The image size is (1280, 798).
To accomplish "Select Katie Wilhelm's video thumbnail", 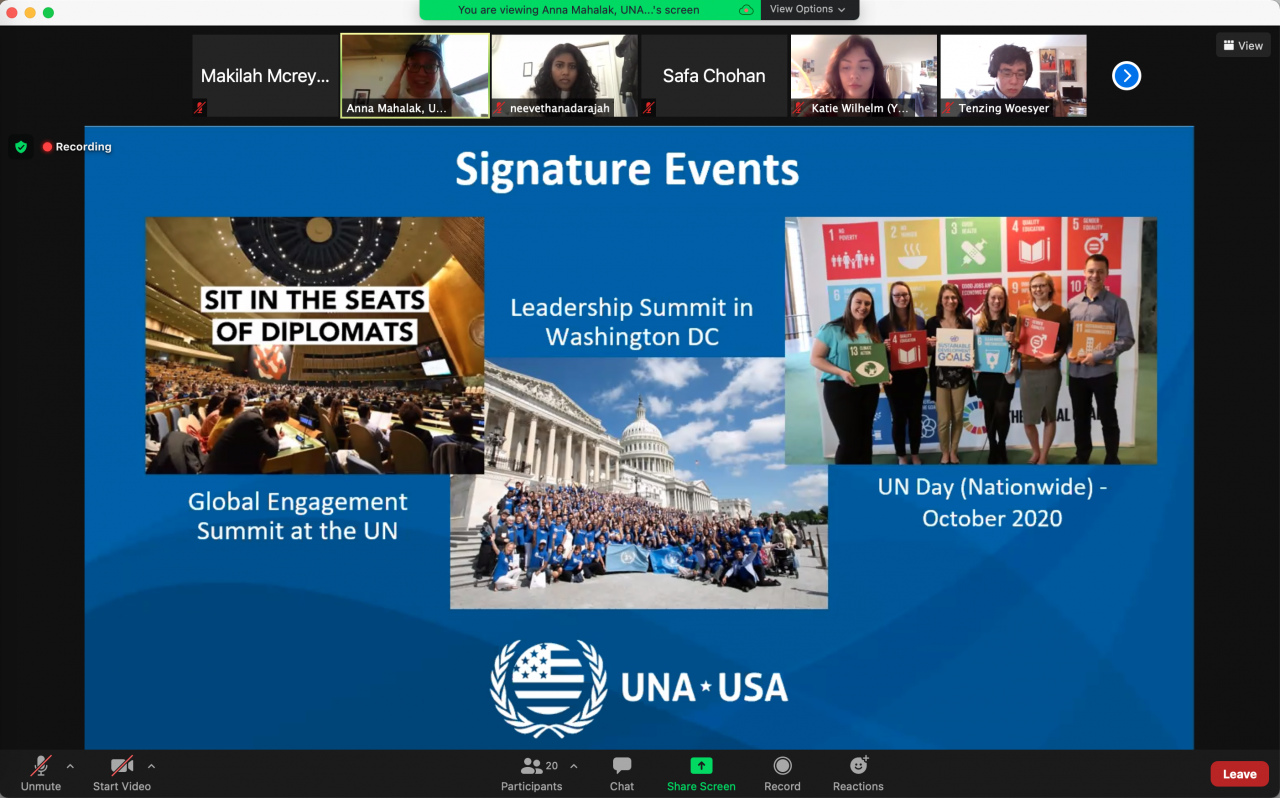I will [864, 76].
